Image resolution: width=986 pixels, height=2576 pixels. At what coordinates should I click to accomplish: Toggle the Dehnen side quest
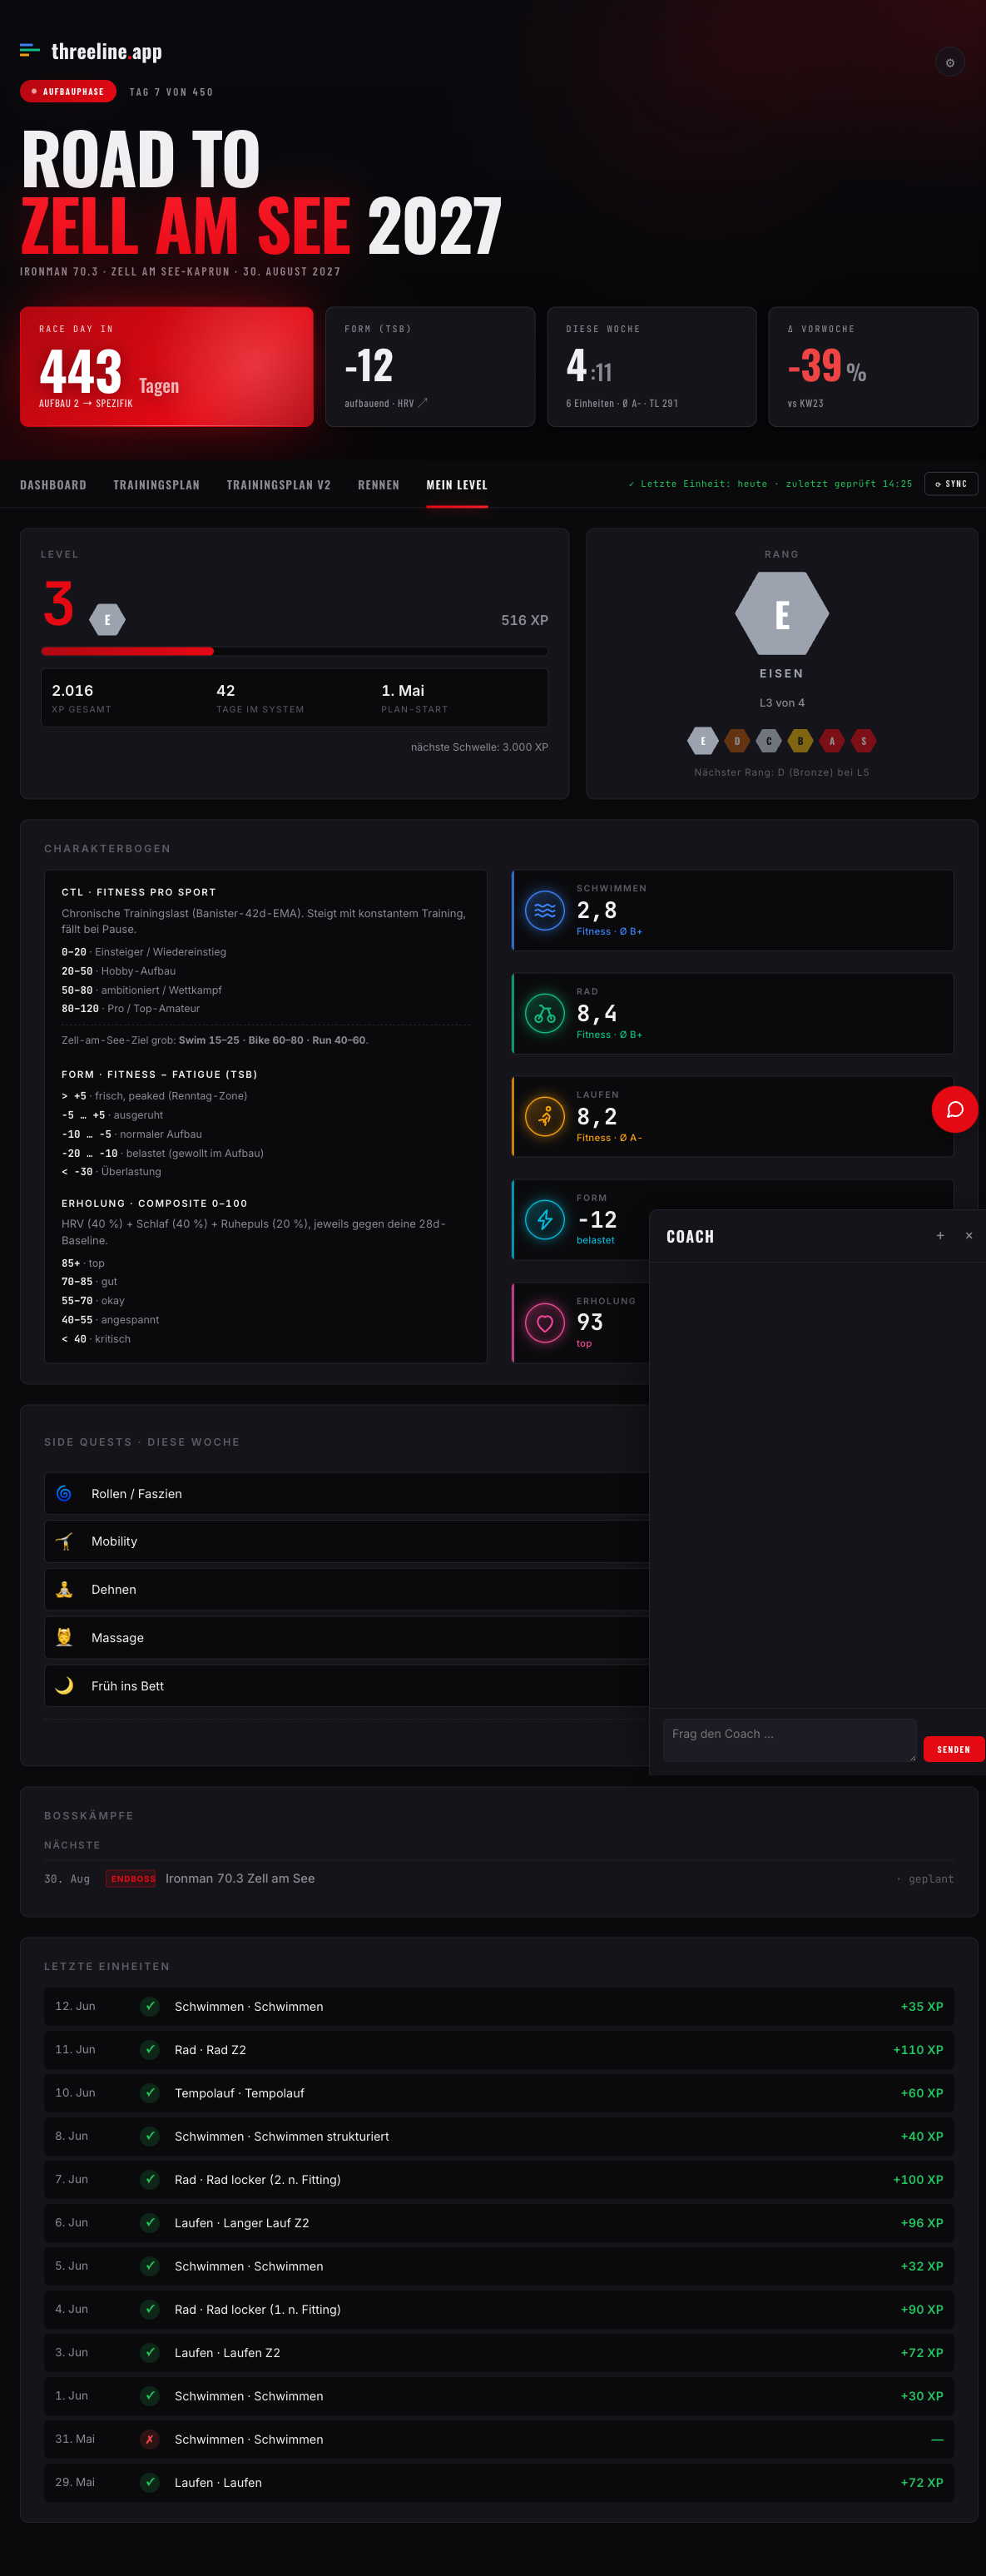347,1589
